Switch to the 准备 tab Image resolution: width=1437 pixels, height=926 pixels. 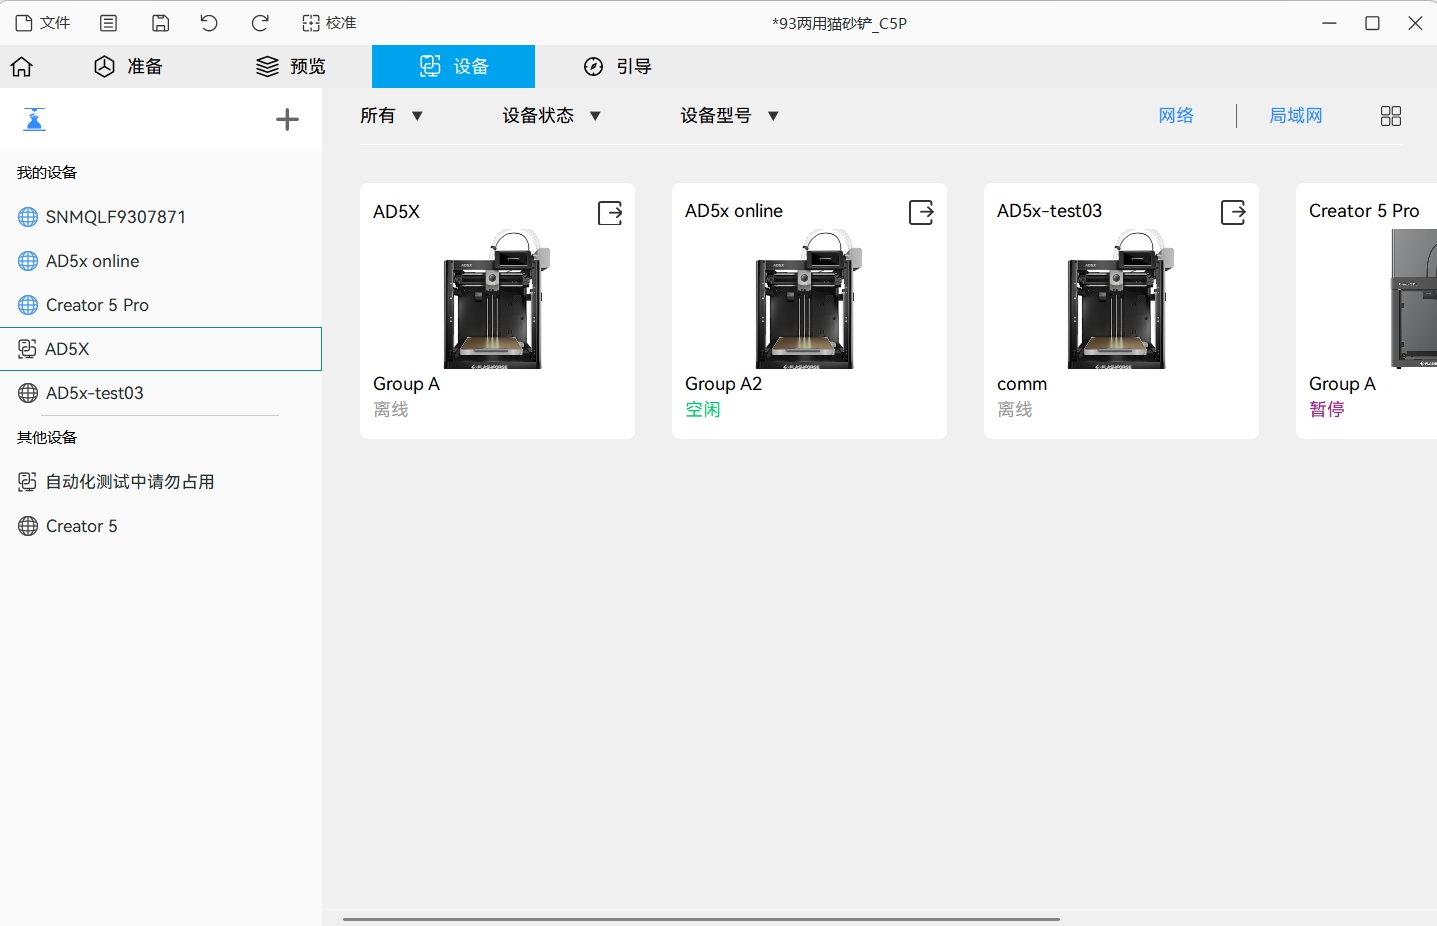(128, 66)
